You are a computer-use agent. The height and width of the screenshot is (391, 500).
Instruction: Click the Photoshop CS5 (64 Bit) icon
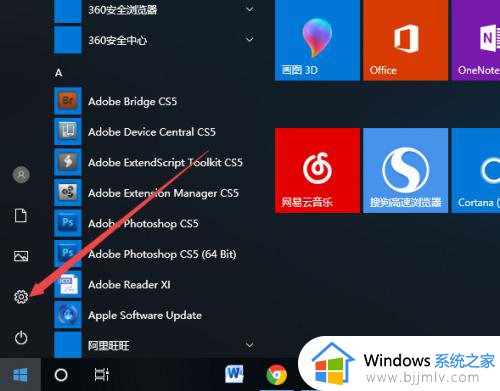coord(68,254)
